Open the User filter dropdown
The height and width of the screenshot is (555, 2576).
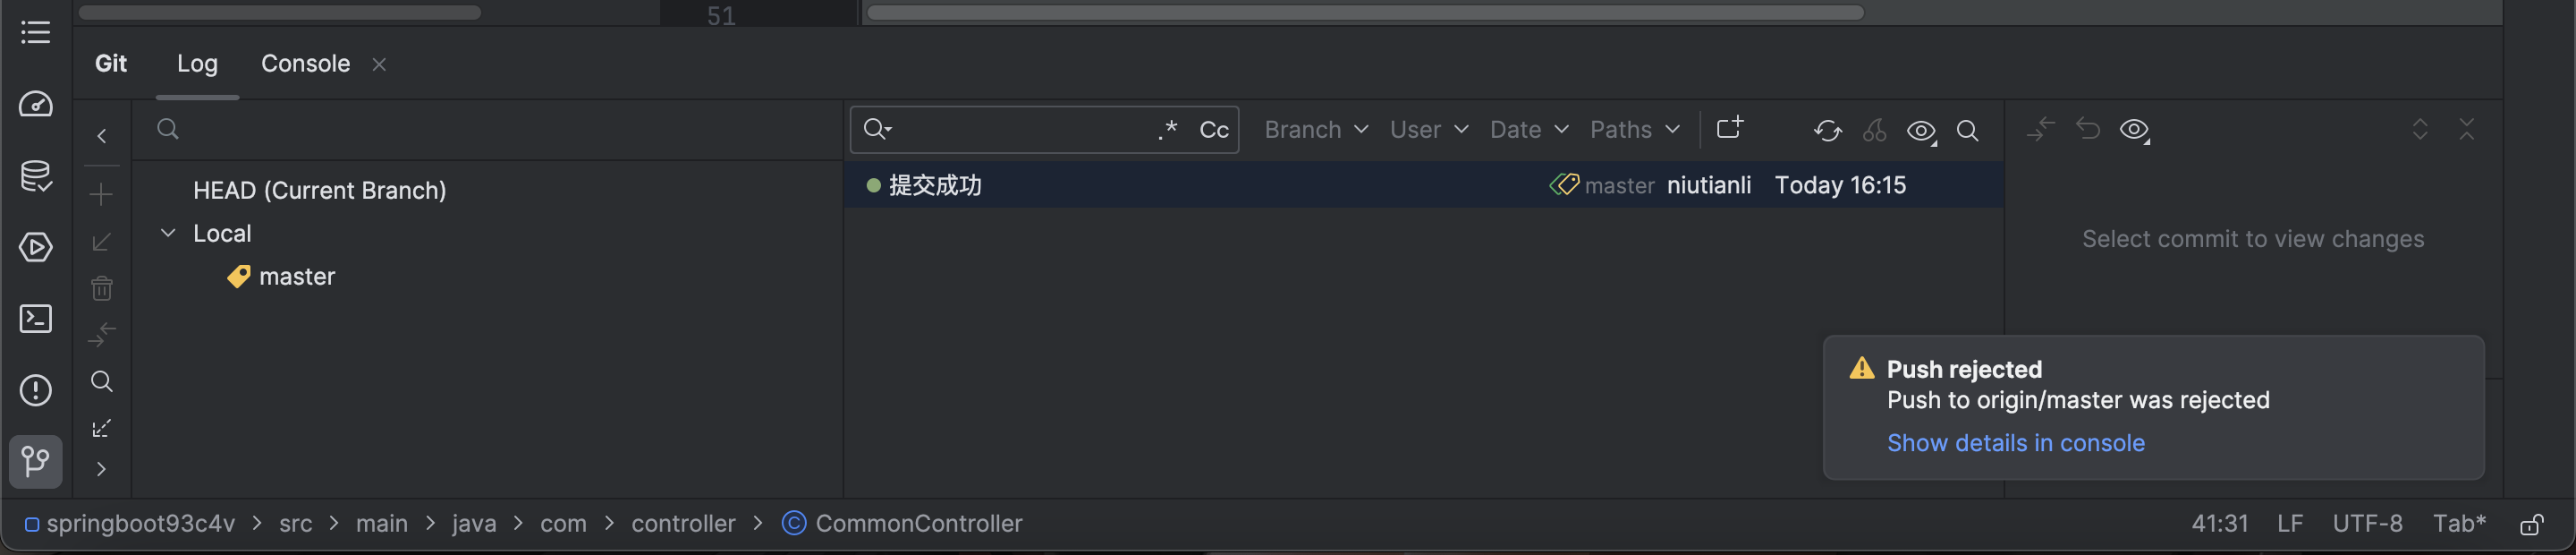tap(1428, 130)
